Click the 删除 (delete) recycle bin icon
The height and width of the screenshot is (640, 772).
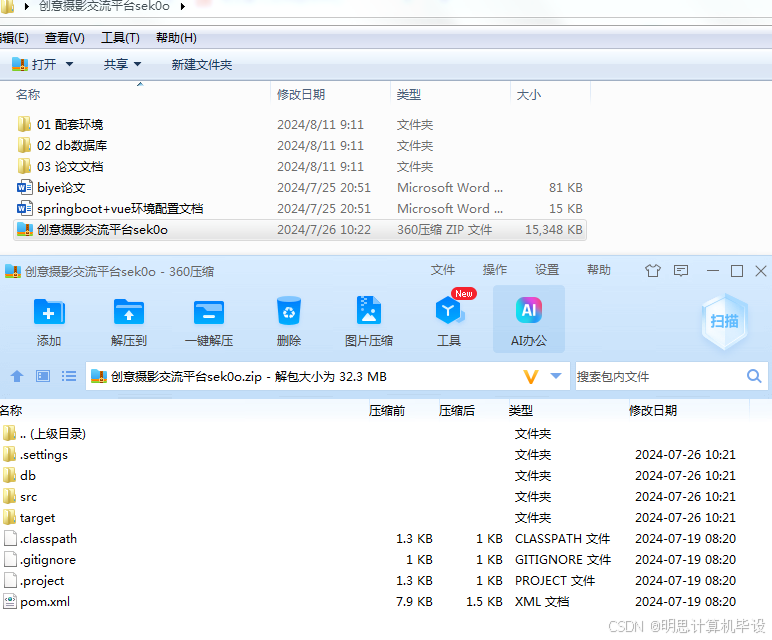(x=289, y=311)
